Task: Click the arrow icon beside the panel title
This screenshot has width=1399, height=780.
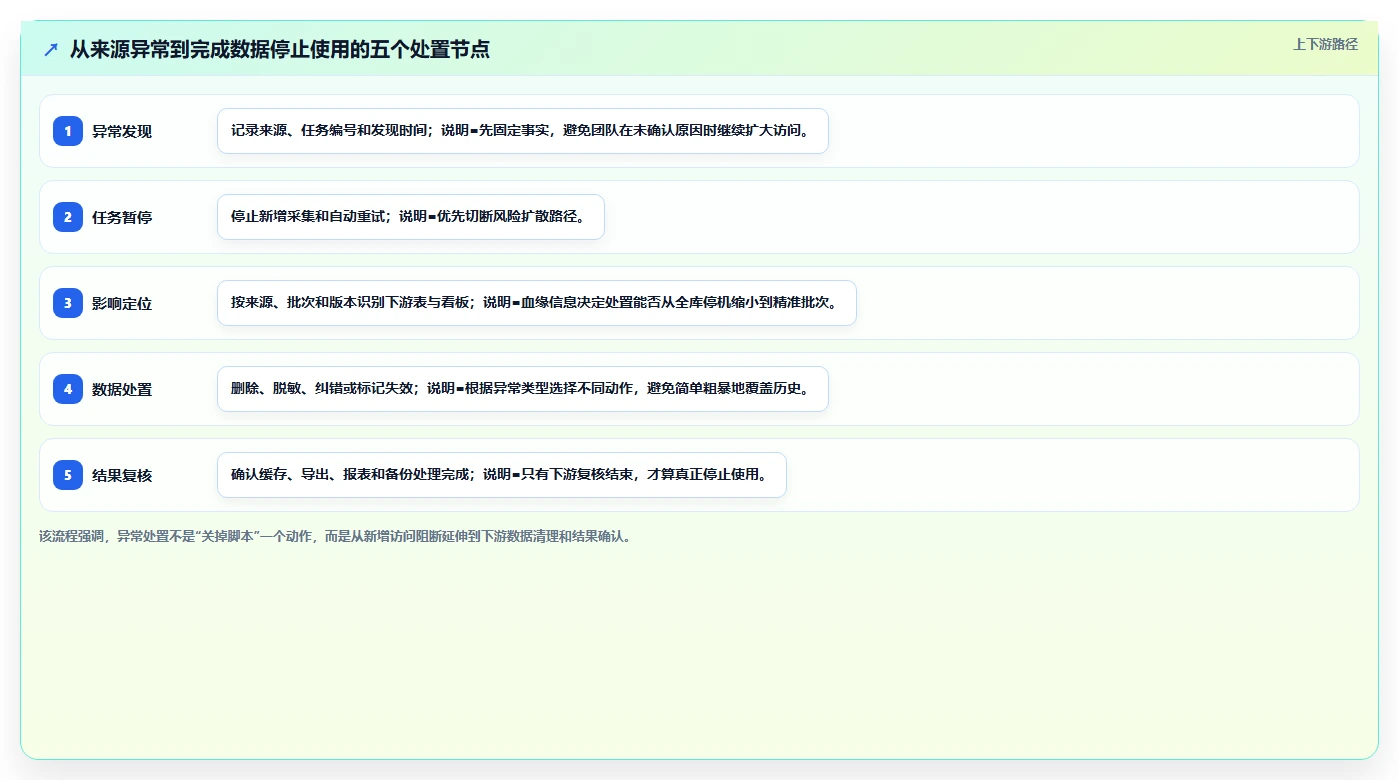Action: click(50, 49)
